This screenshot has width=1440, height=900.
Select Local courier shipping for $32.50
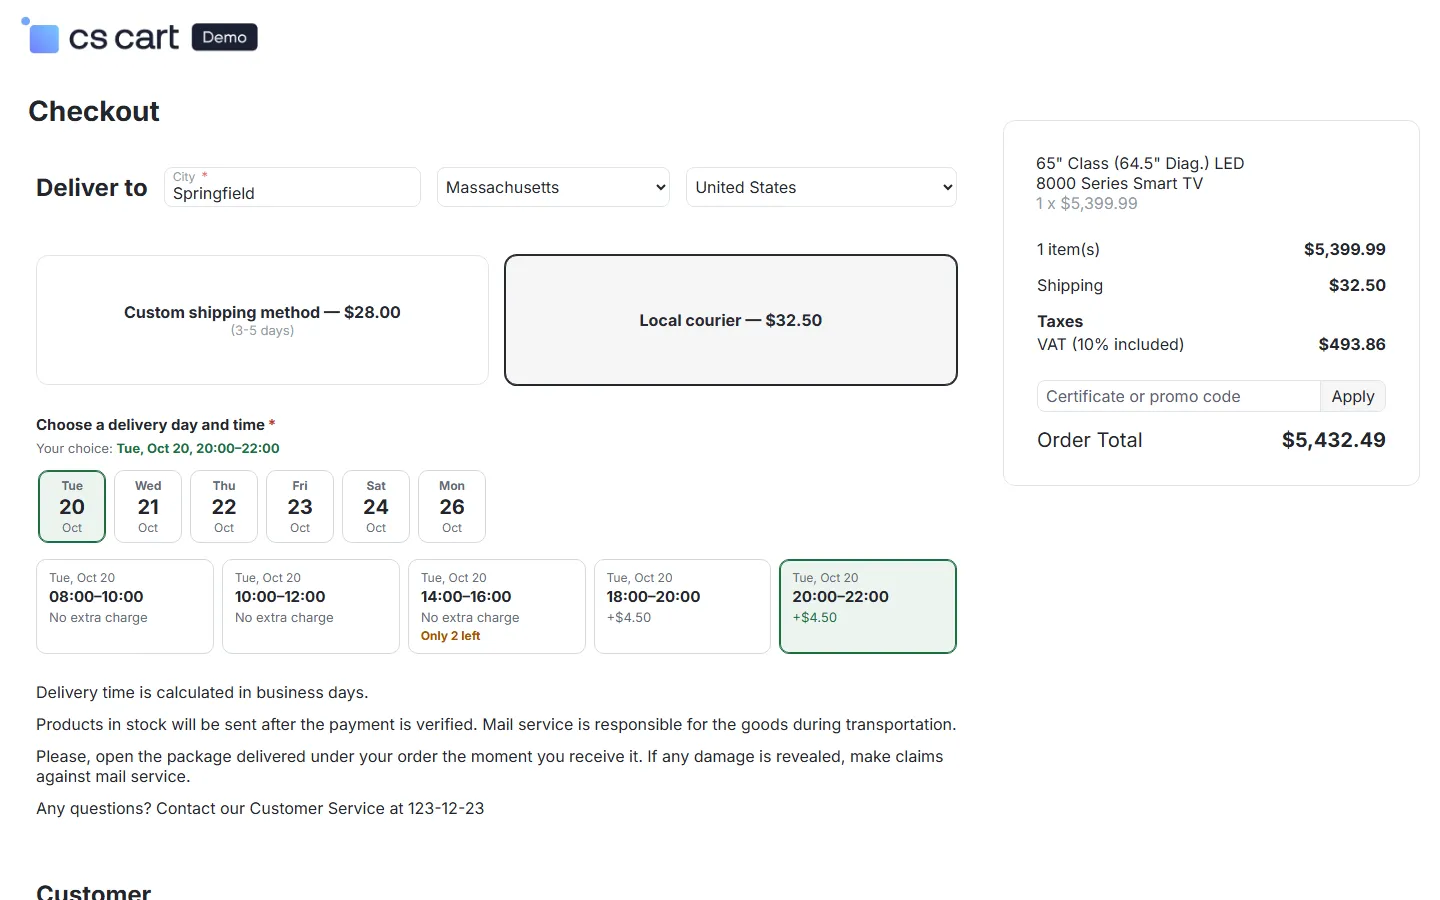pyautogui.click(x=731, y=320)
